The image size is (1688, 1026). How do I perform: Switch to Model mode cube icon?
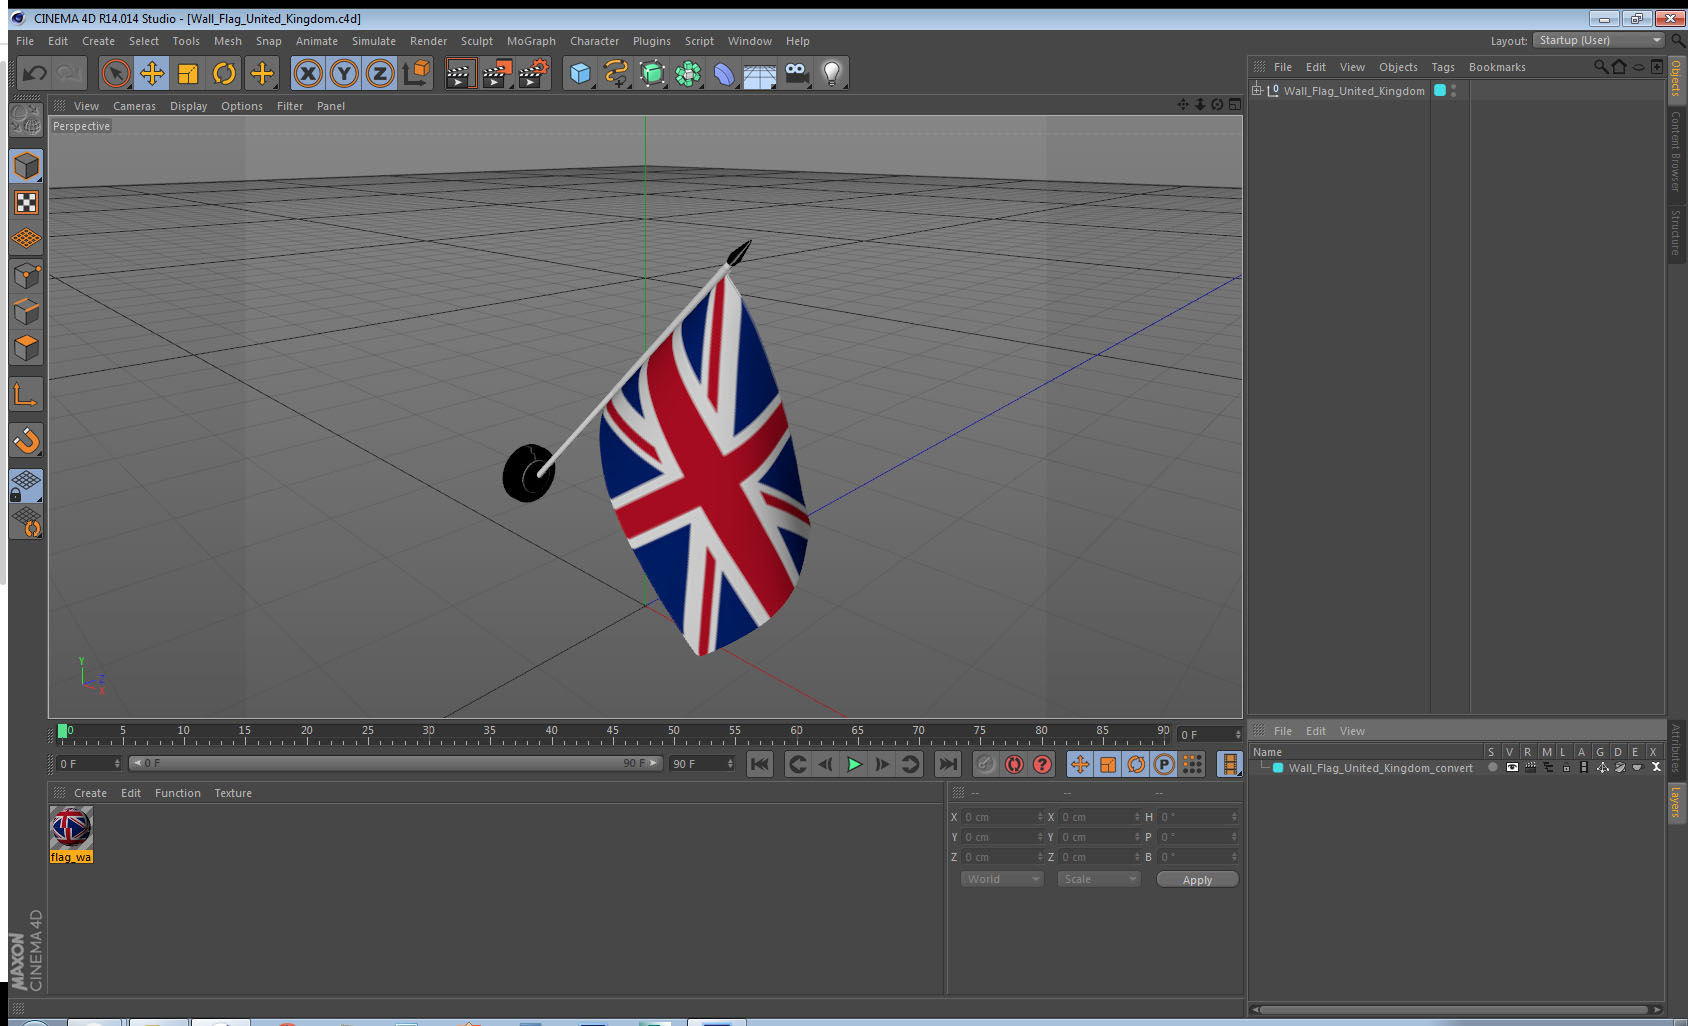(27, 166)
